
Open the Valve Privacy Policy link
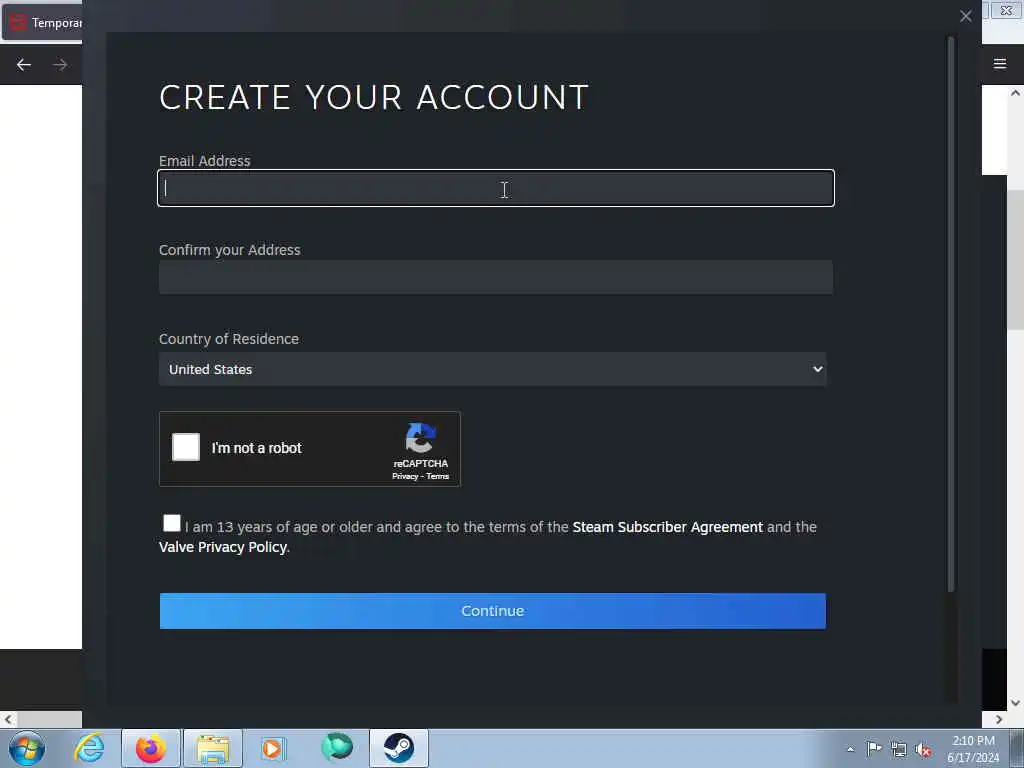pos(223,547)
